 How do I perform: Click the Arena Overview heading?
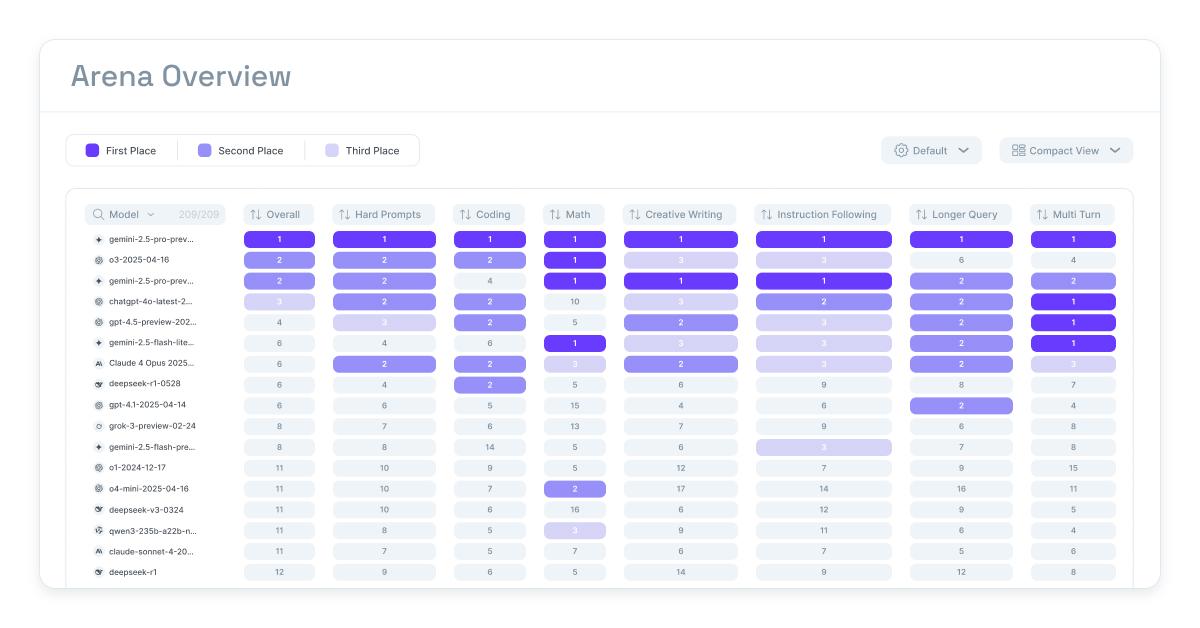(x=181, y=76)
